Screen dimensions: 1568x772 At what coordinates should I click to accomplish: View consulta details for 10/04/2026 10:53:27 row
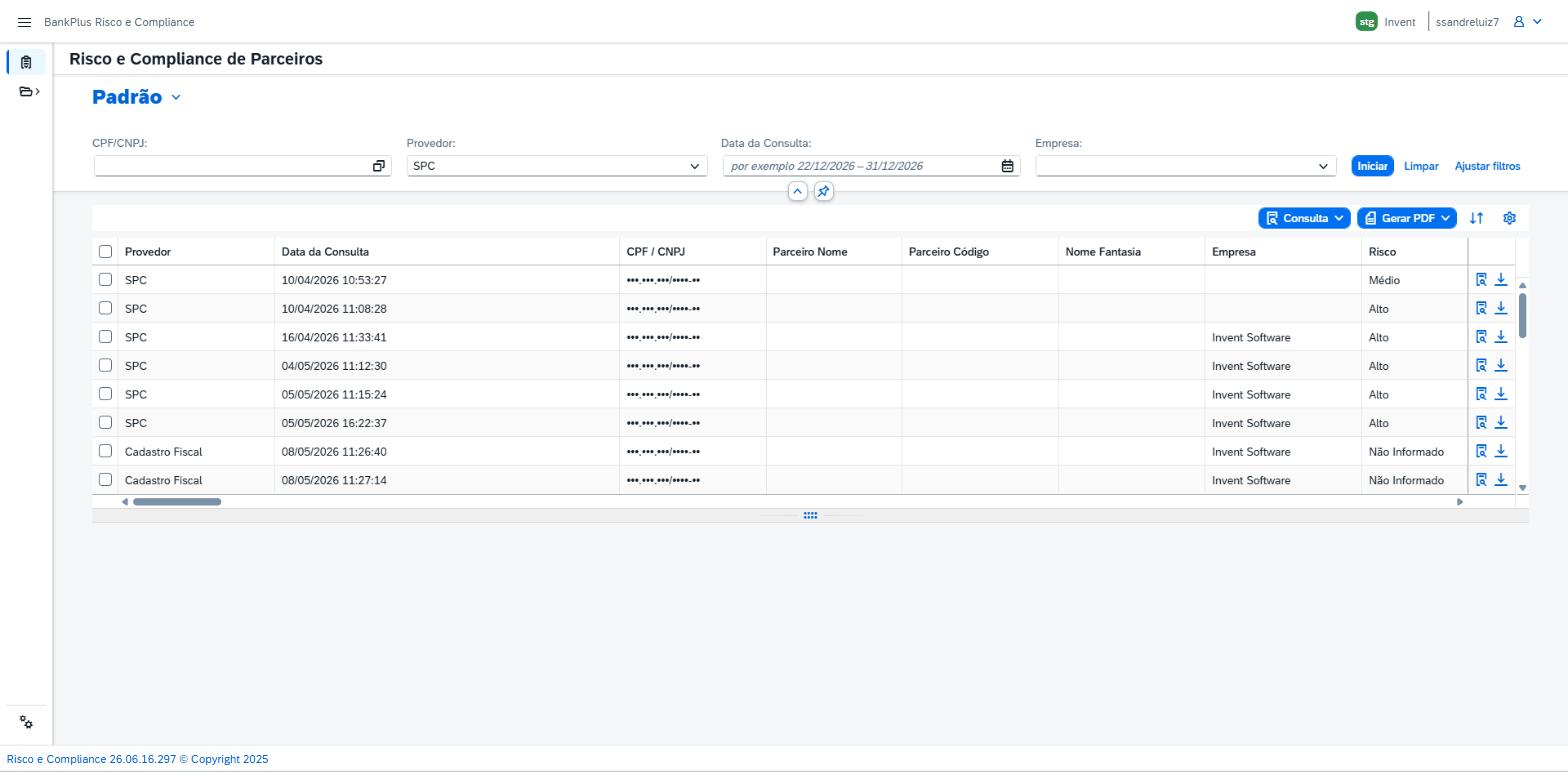[x=1482, y=280]
